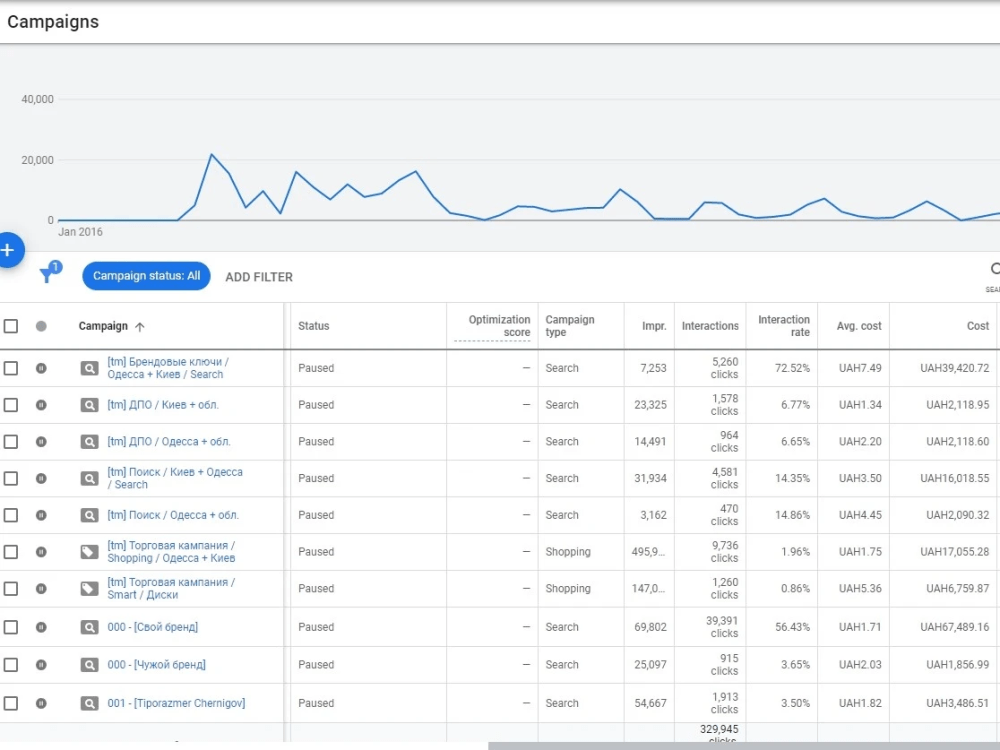Tick the select-all checkbox in table header
The width and height of the screenshot is (1000, 750).
11,327
